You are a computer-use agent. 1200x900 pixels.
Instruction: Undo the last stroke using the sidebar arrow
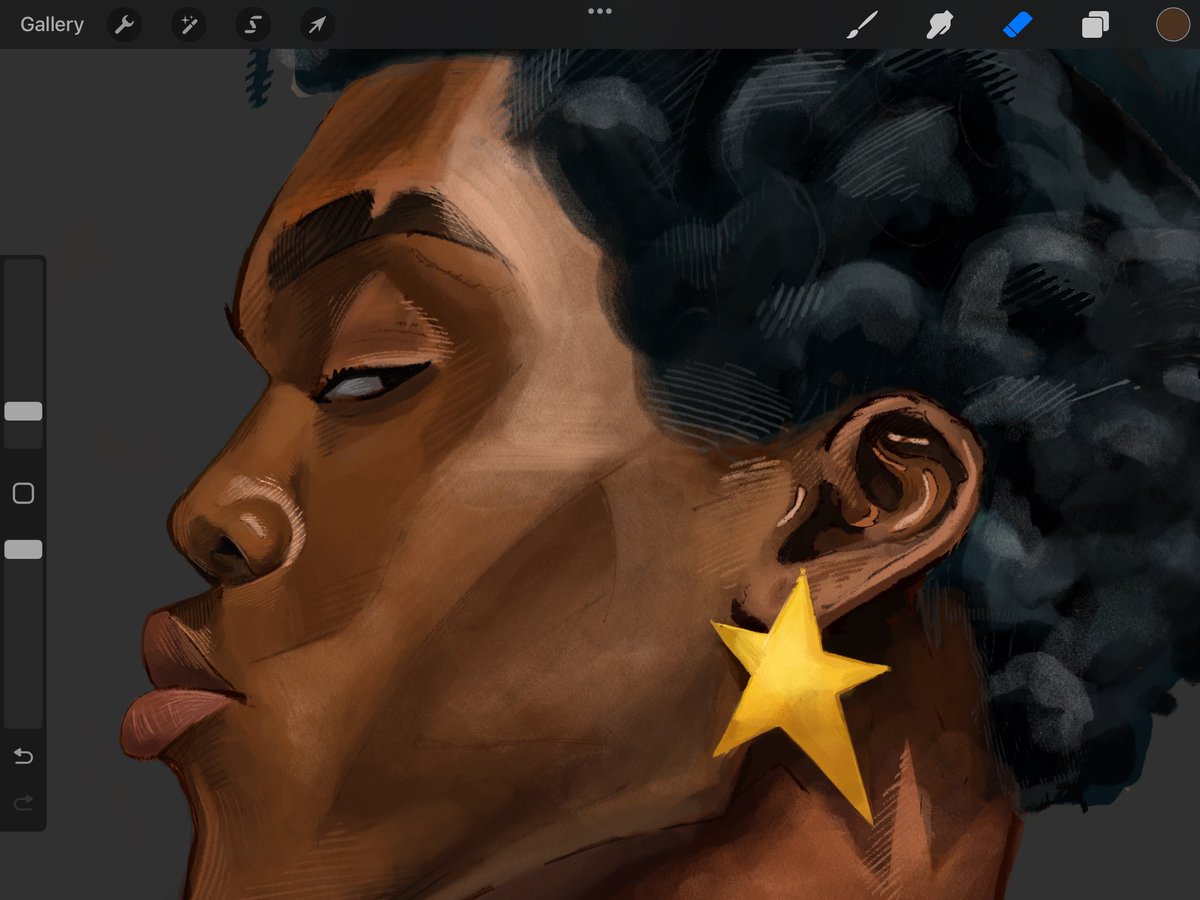click(23, 756)
